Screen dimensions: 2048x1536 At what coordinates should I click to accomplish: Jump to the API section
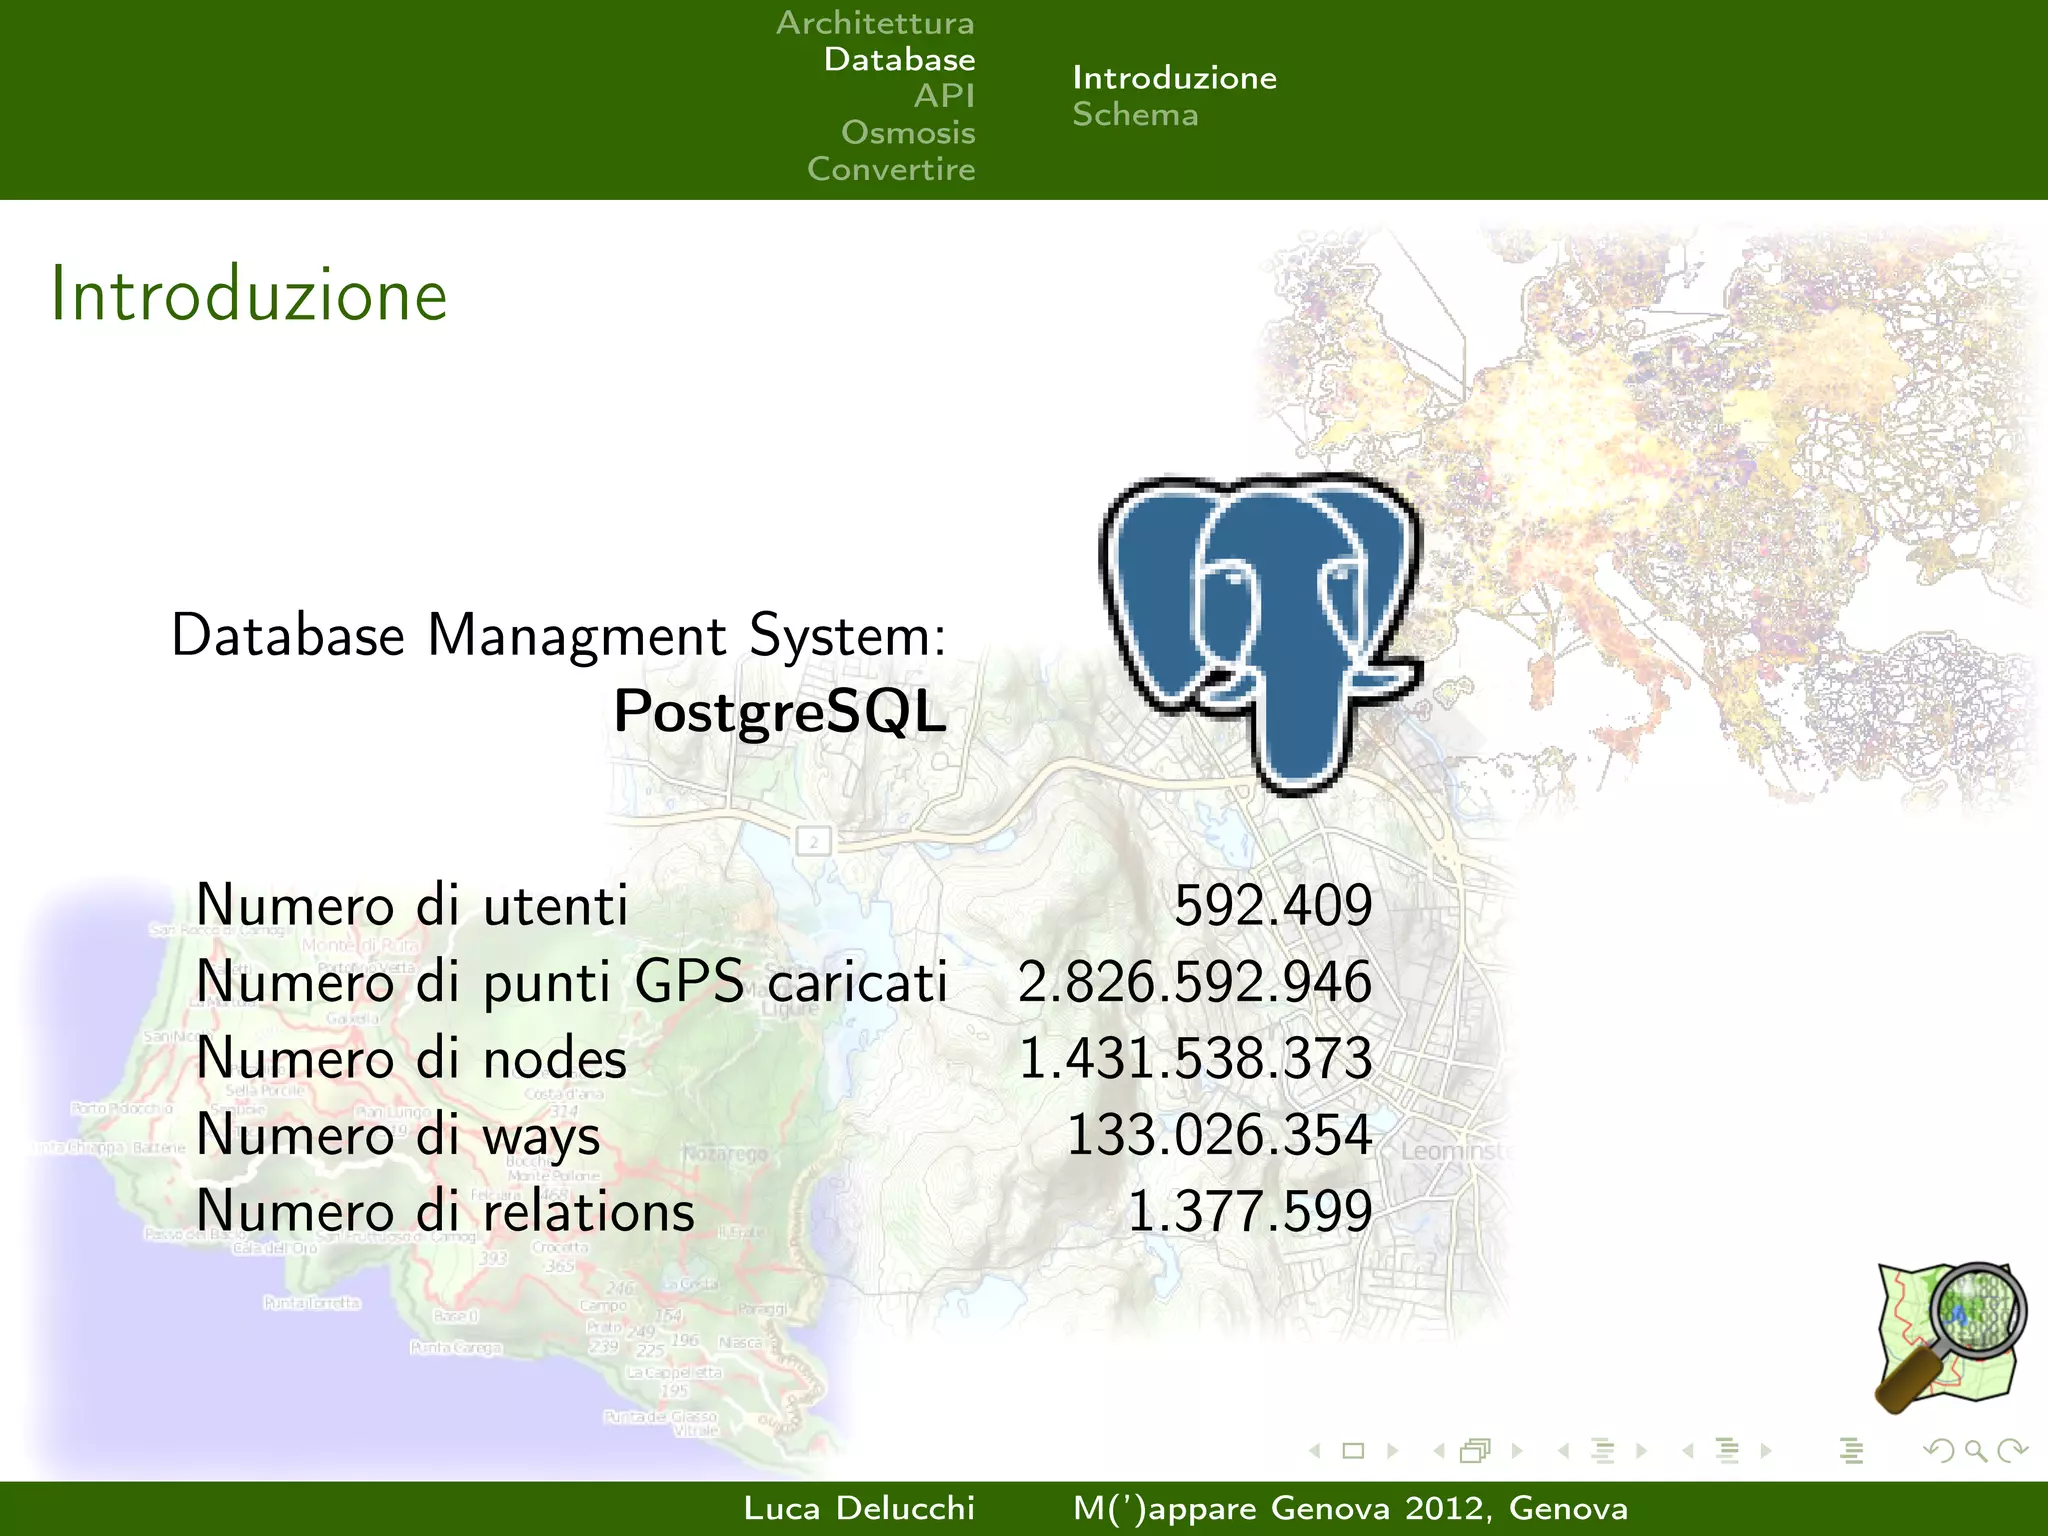[944, 96]
